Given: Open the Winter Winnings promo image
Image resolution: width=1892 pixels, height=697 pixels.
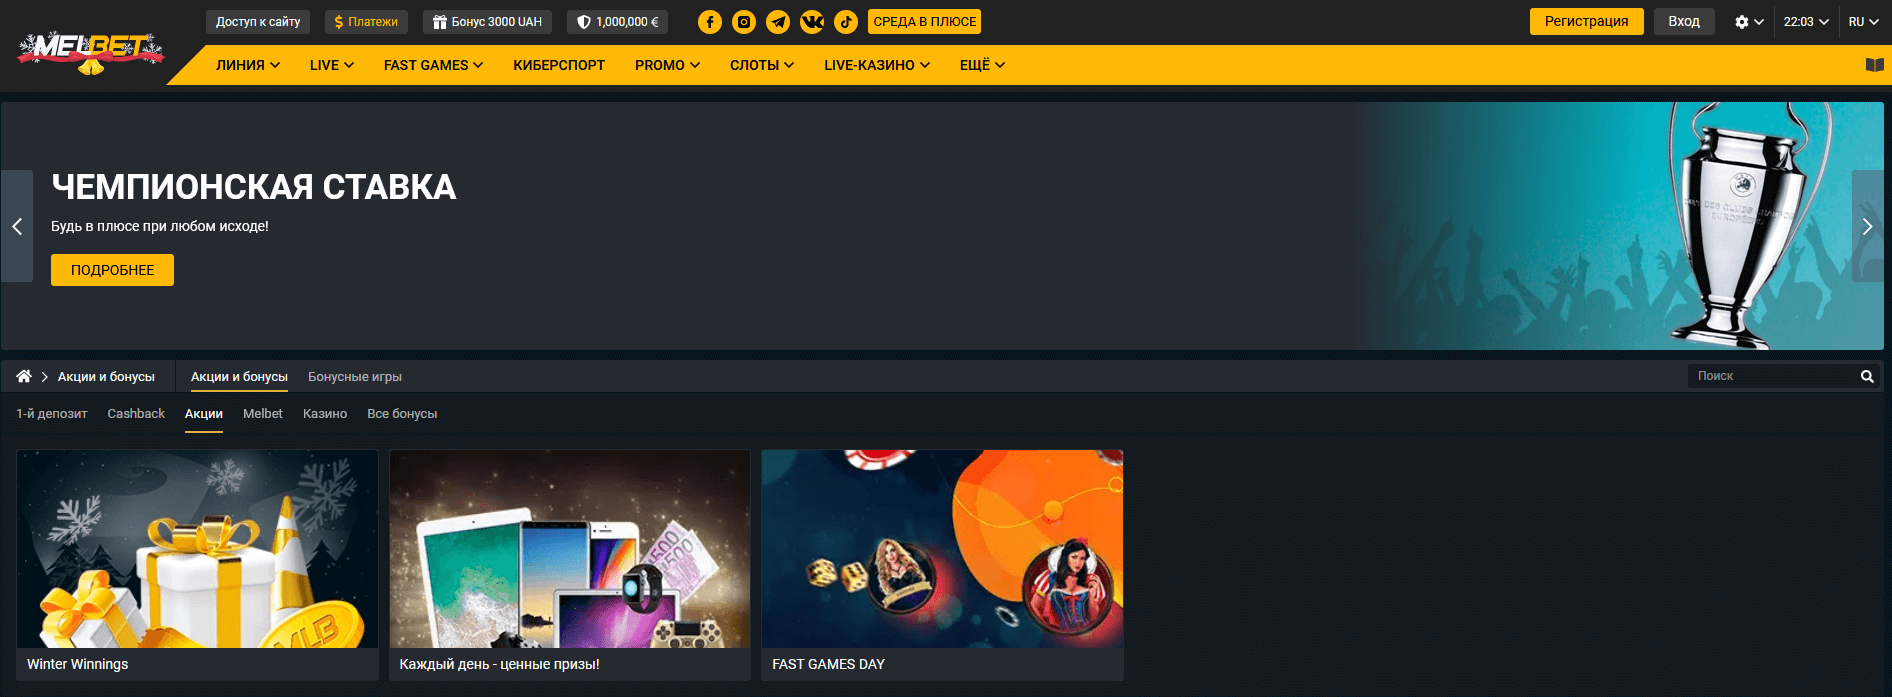Looking at the screenshot, I should pyautogui.click(x=197, y=549).
